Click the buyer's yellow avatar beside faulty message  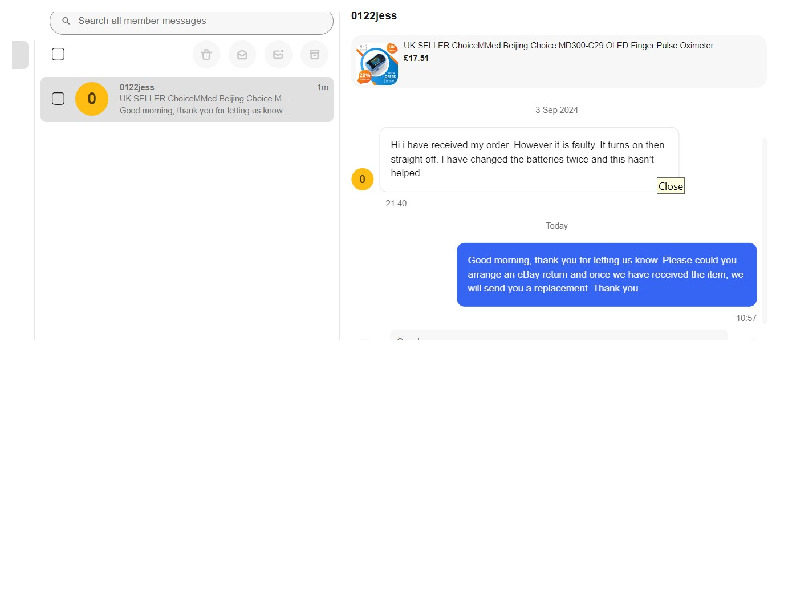pos(362,179)
